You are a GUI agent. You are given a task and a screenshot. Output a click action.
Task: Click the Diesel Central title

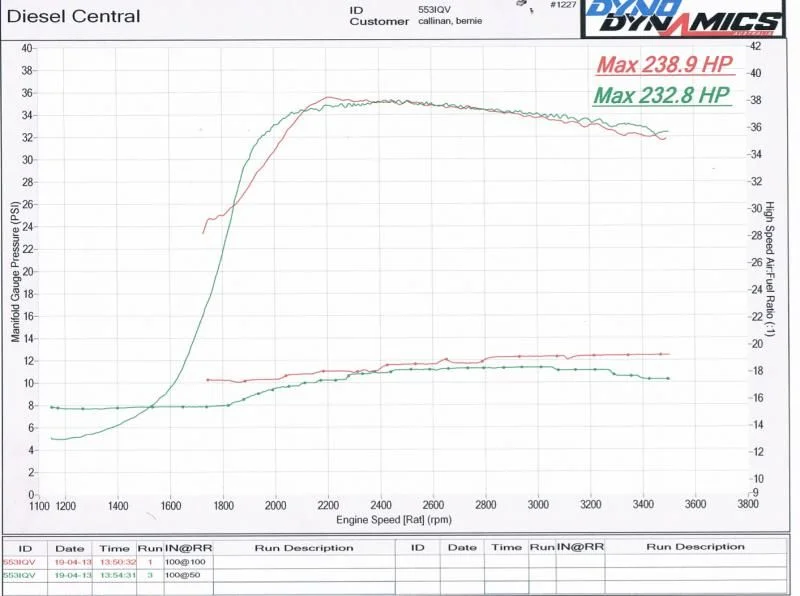coord(74,17)
